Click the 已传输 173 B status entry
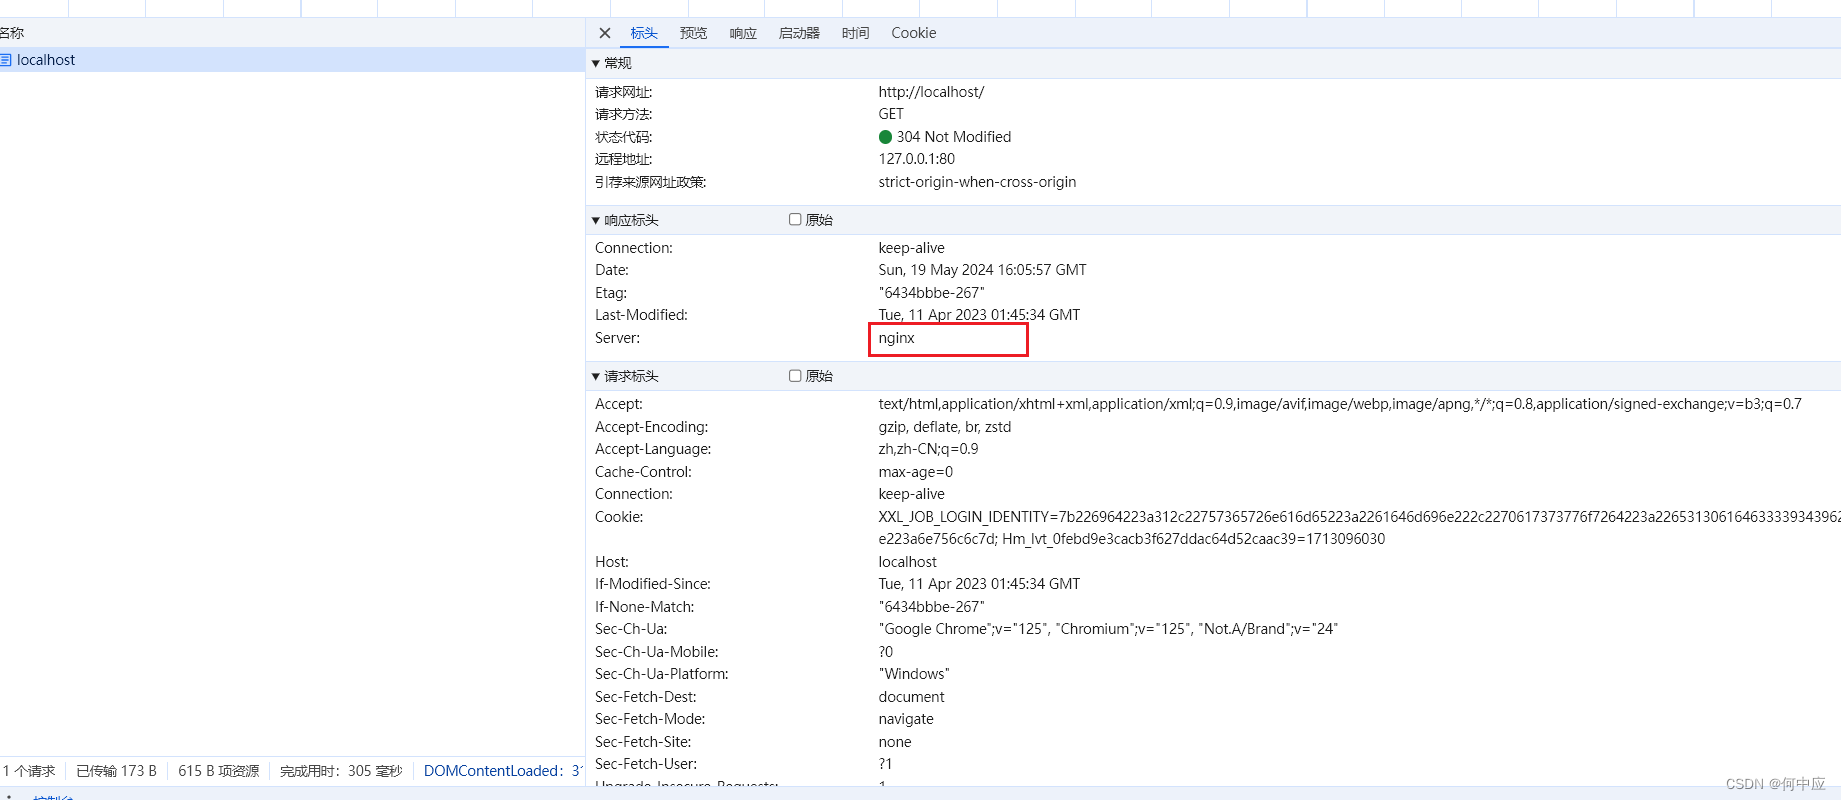 coord(116,771)
